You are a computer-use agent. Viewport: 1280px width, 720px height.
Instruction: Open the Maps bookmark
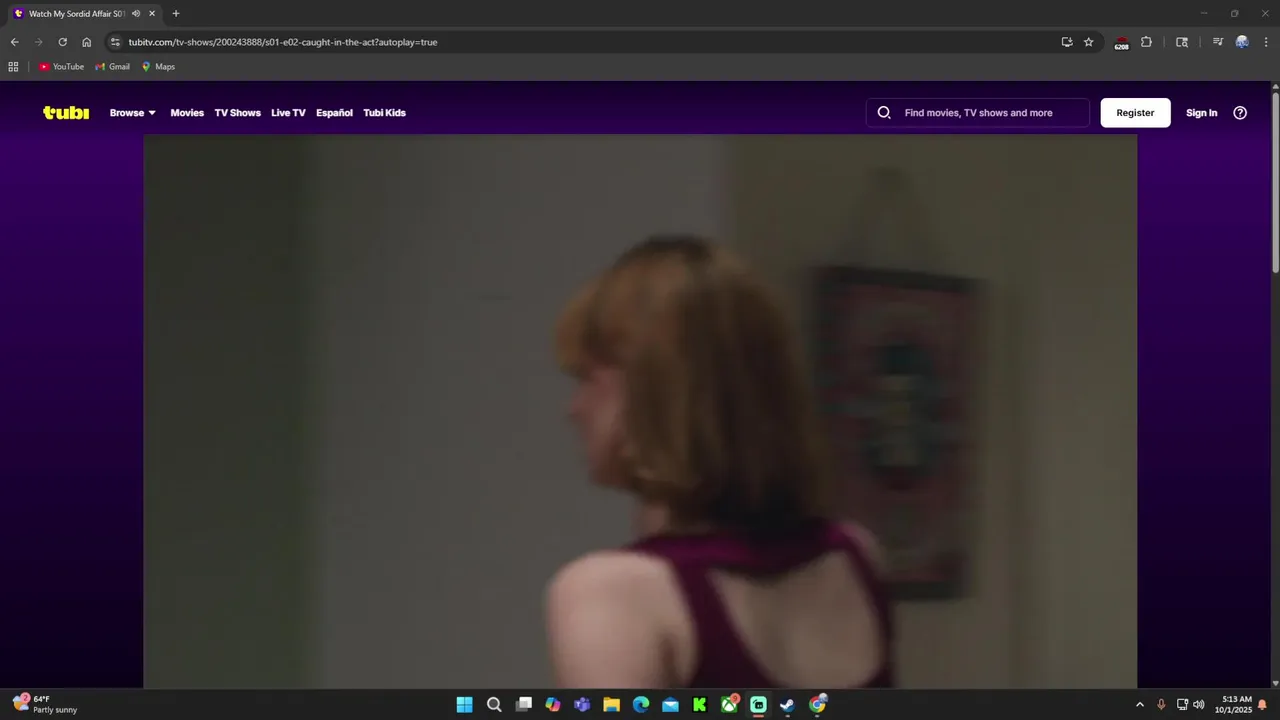pyautogui.click(x=158, y=67)
